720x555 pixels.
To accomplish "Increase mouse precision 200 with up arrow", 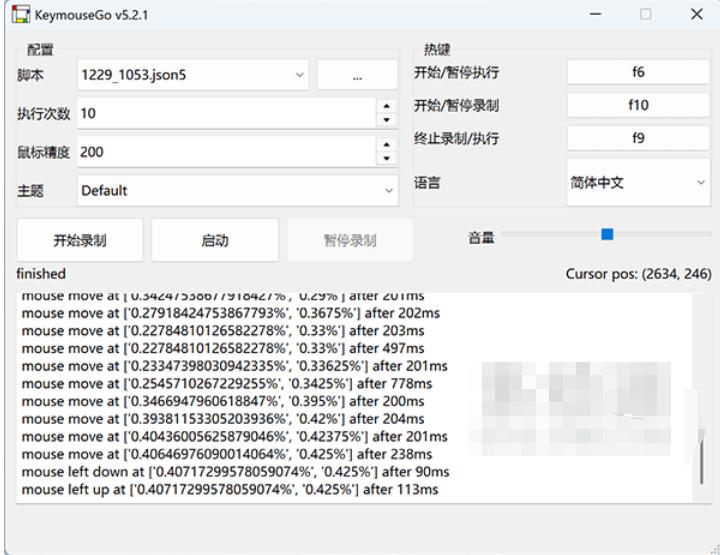I will (x=387, y=145).
